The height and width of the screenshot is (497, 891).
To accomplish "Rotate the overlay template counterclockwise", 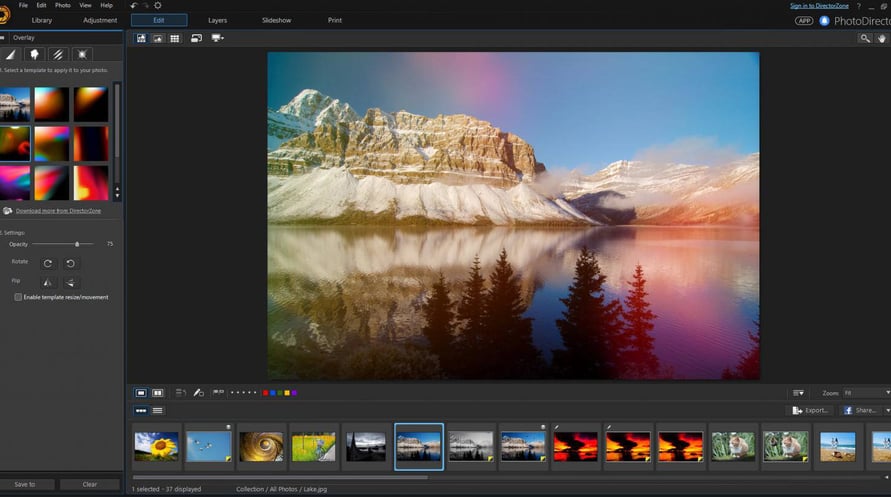I will pyautogui.click(x=70, y=264).
